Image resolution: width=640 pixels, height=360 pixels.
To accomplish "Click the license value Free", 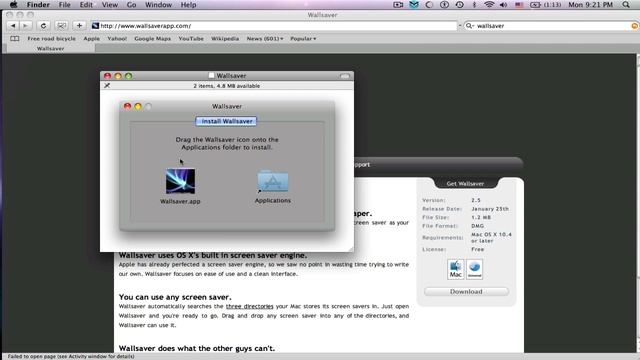I will pyautogui.click(x=478, y=249).
